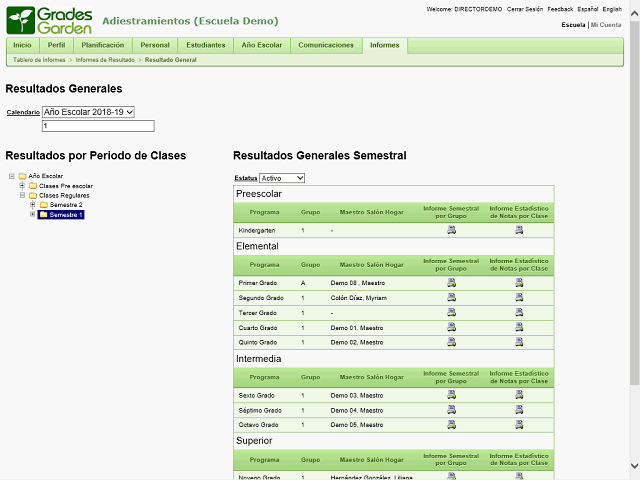Open Segundo Grado semester group report icon

pos(451,298)
